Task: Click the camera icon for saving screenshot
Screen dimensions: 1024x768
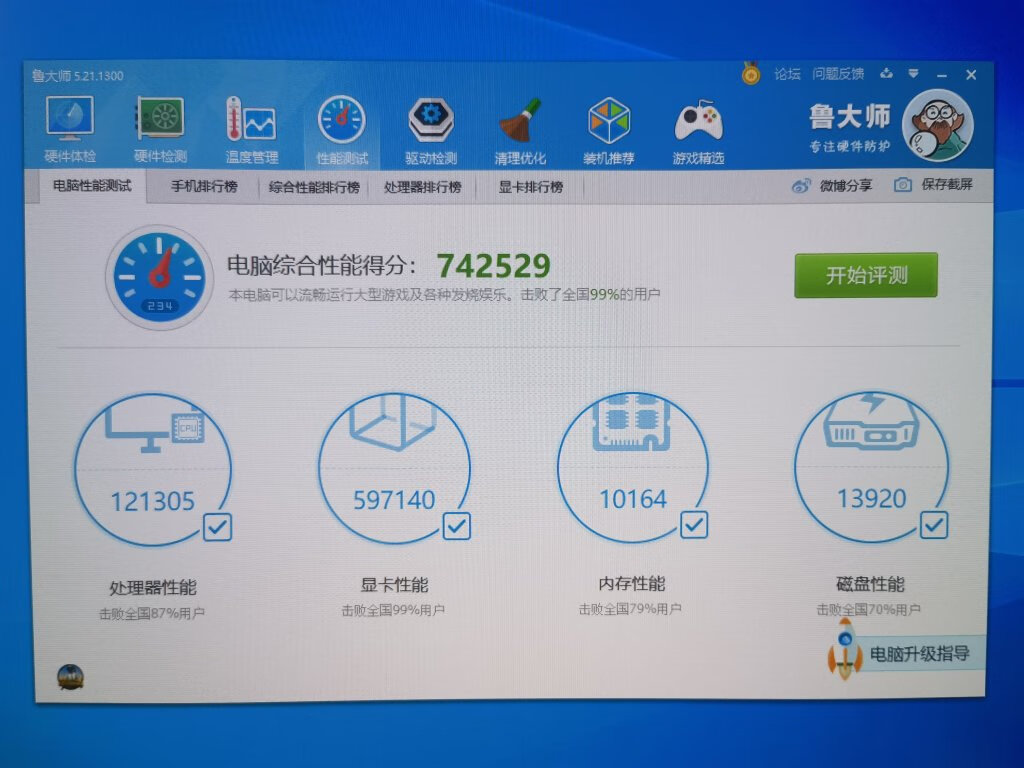Action: click(903, 185)
